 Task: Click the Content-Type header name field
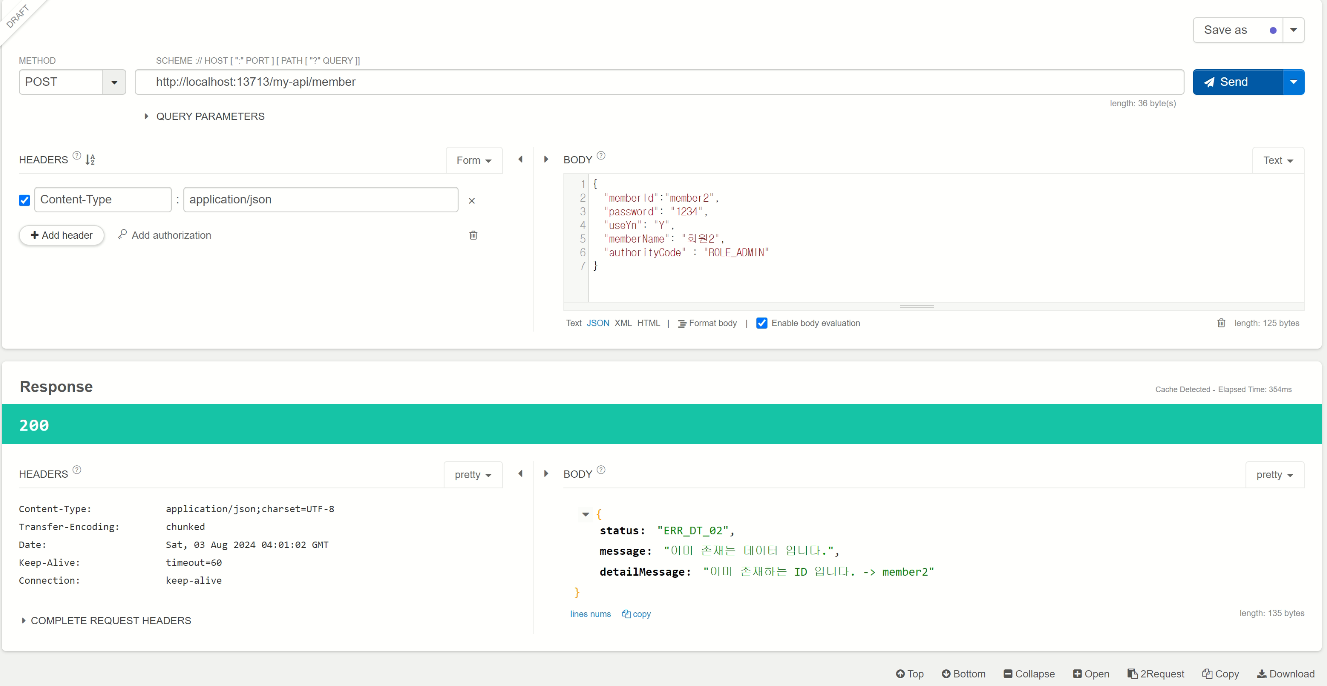click(x=103, y=199)
